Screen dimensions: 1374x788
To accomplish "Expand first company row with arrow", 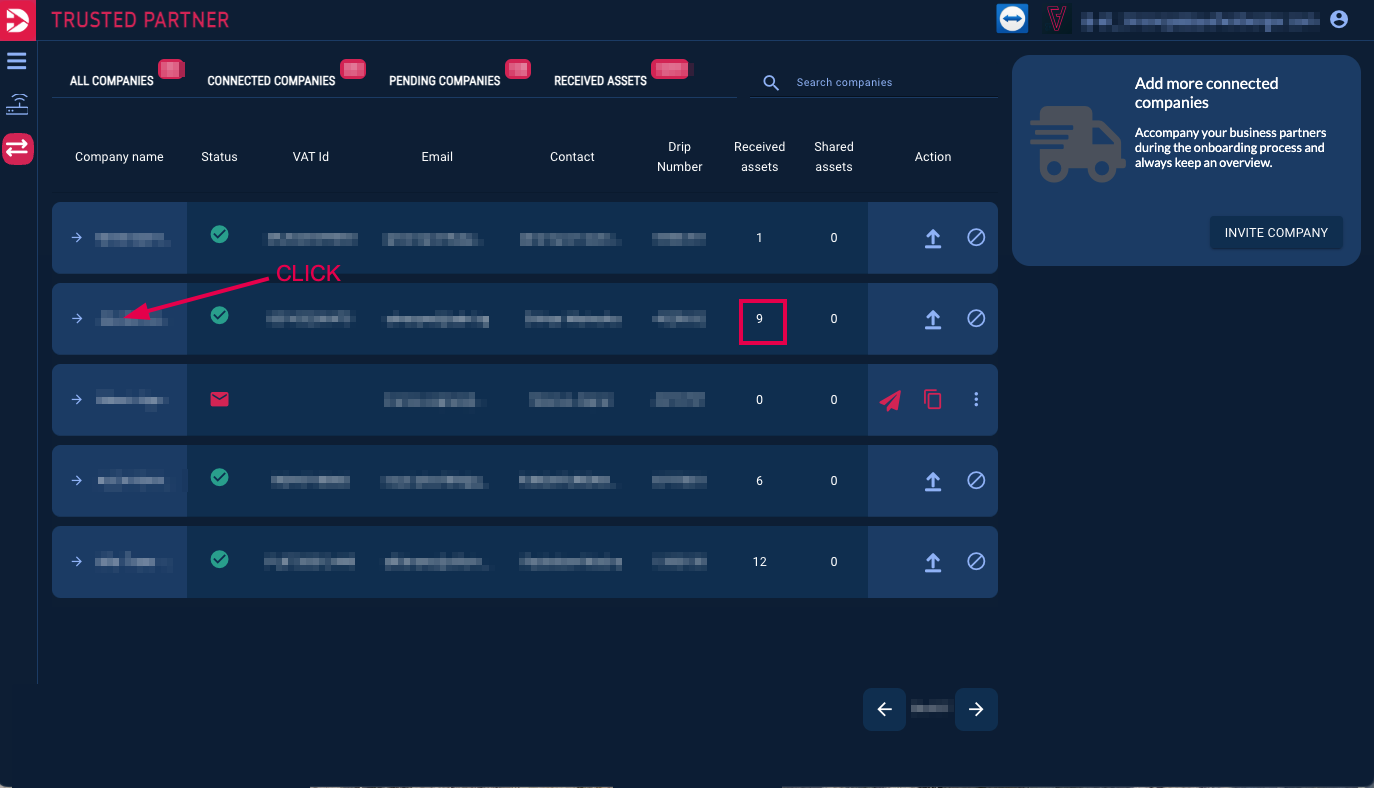I will 77,238.
